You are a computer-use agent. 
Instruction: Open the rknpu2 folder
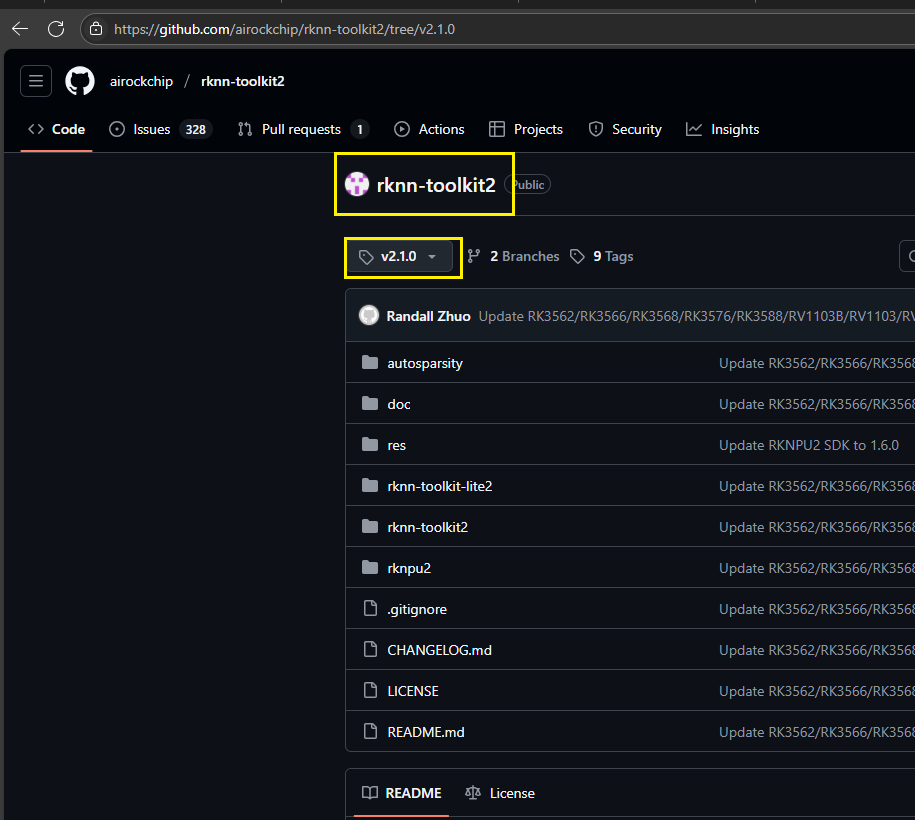pyautogui.click(x=409, y=568)
